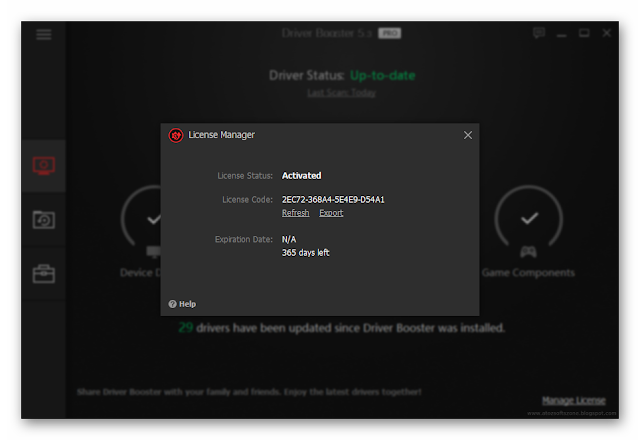Minimize the Driver Booster window
640x440 pixels.
(562, 36)
